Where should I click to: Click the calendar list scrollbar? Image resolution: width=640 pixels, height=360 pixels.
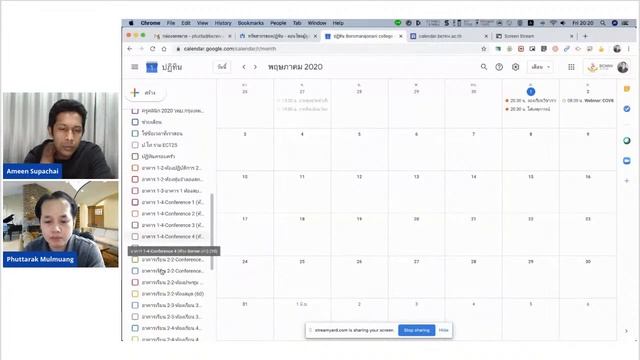click(211, 231)
